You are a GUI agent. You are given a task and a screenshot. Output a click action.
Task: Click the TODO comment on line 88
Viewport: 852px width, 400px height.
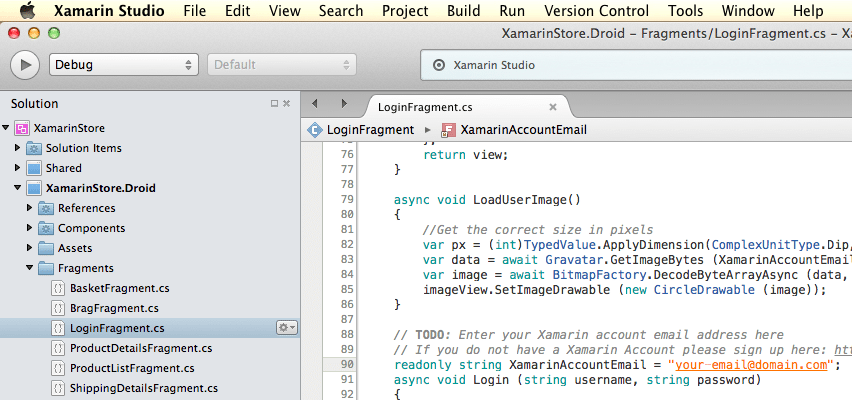[x=588, y=335]
